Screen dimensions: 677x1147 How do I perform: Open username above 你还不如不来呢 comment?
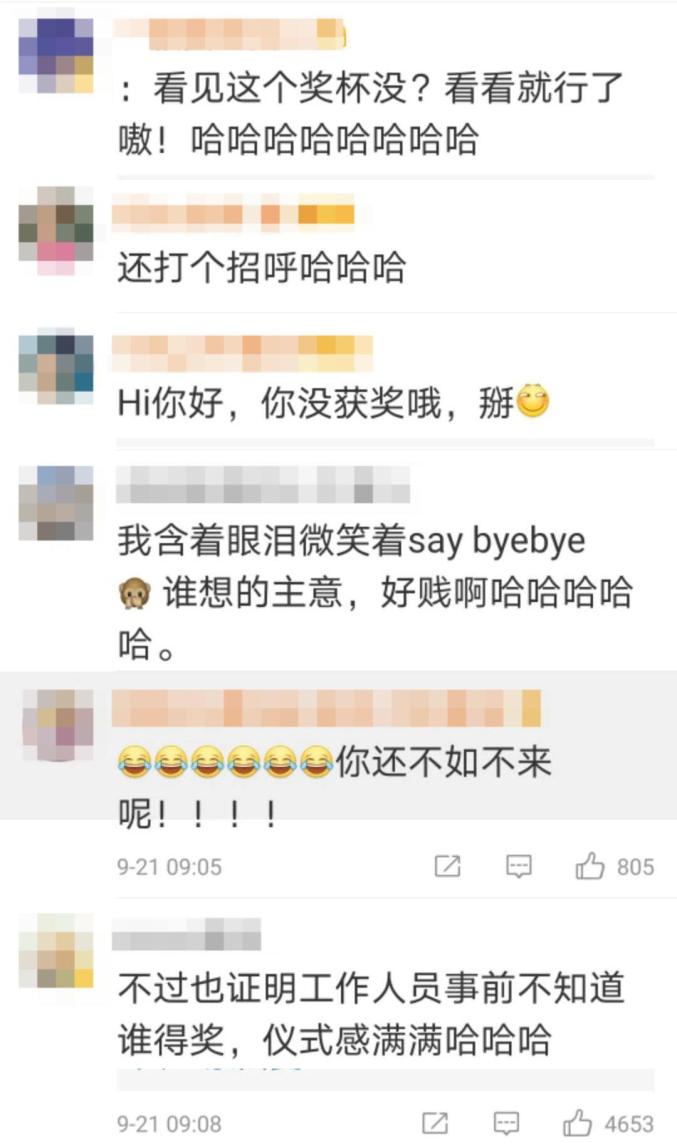click(326, 708)
